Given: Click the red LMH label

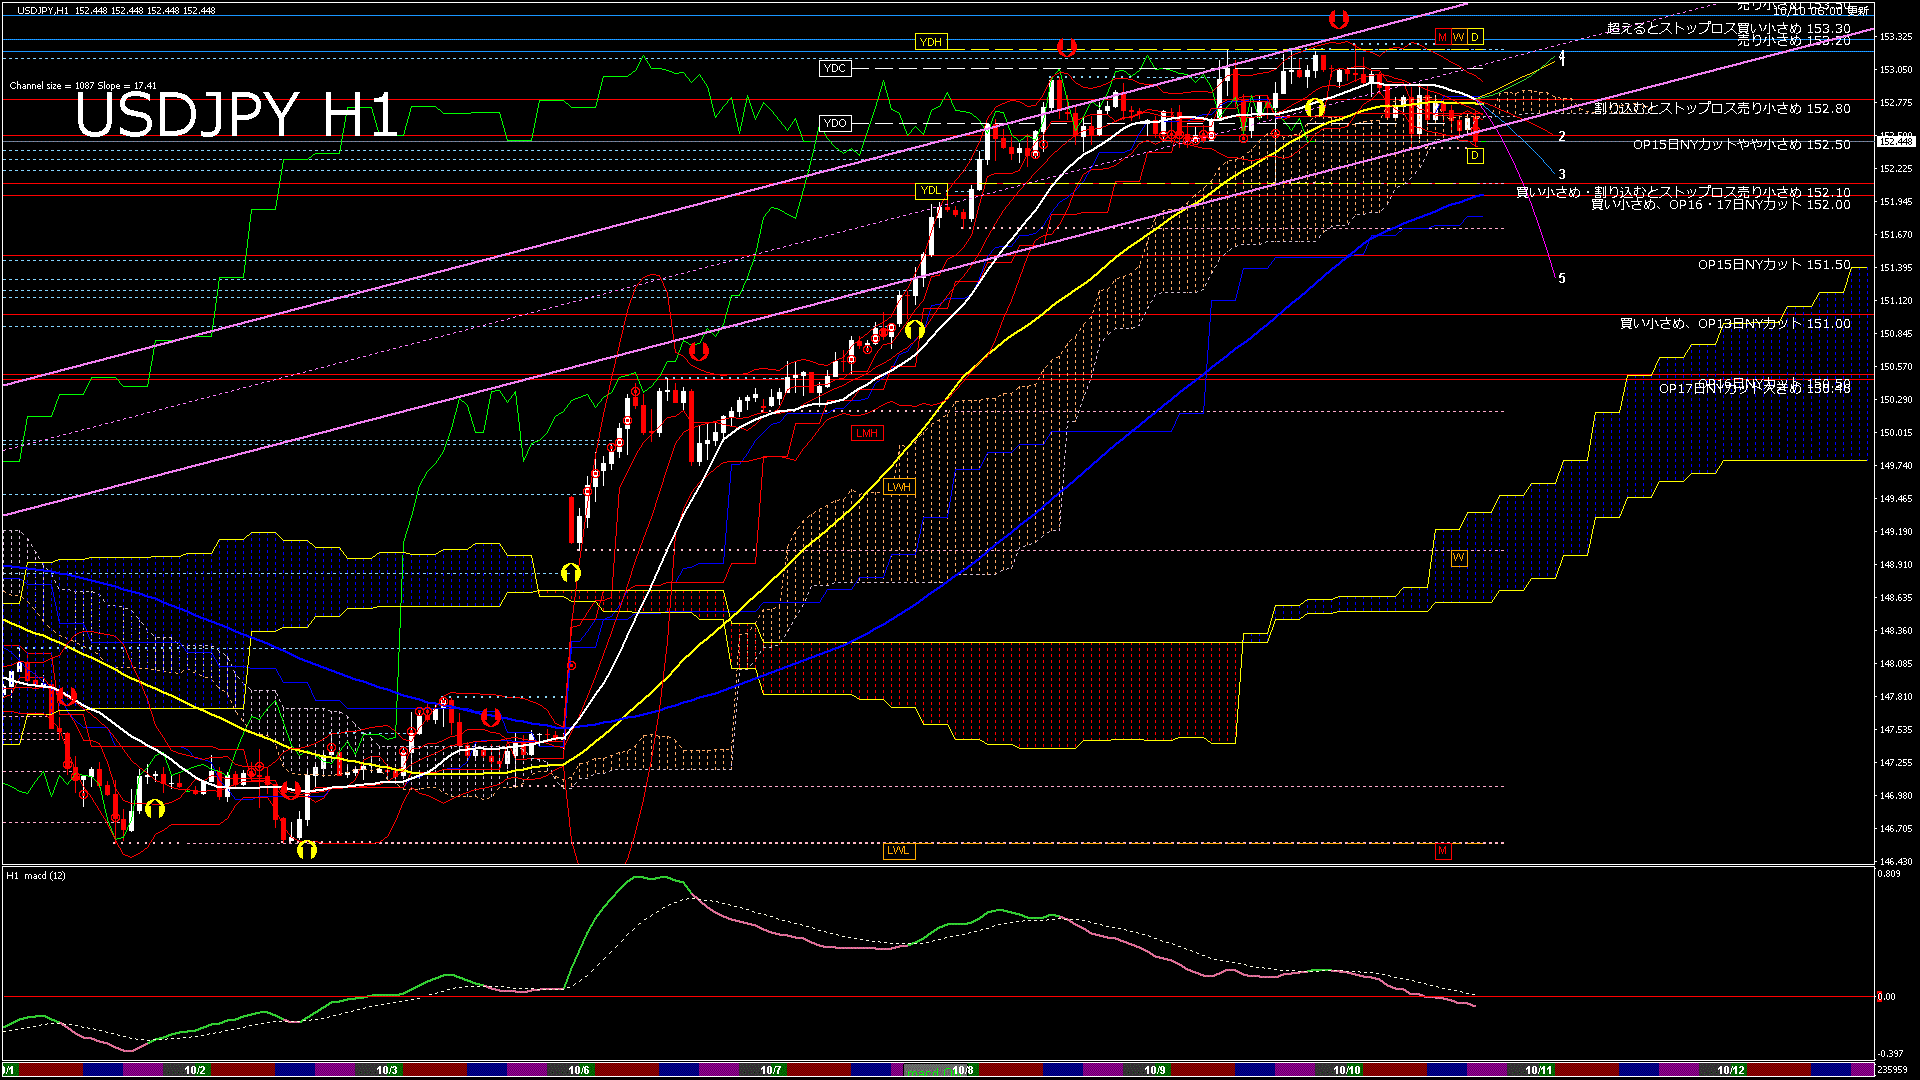Looking at the screenshot, I should [866, 433].
